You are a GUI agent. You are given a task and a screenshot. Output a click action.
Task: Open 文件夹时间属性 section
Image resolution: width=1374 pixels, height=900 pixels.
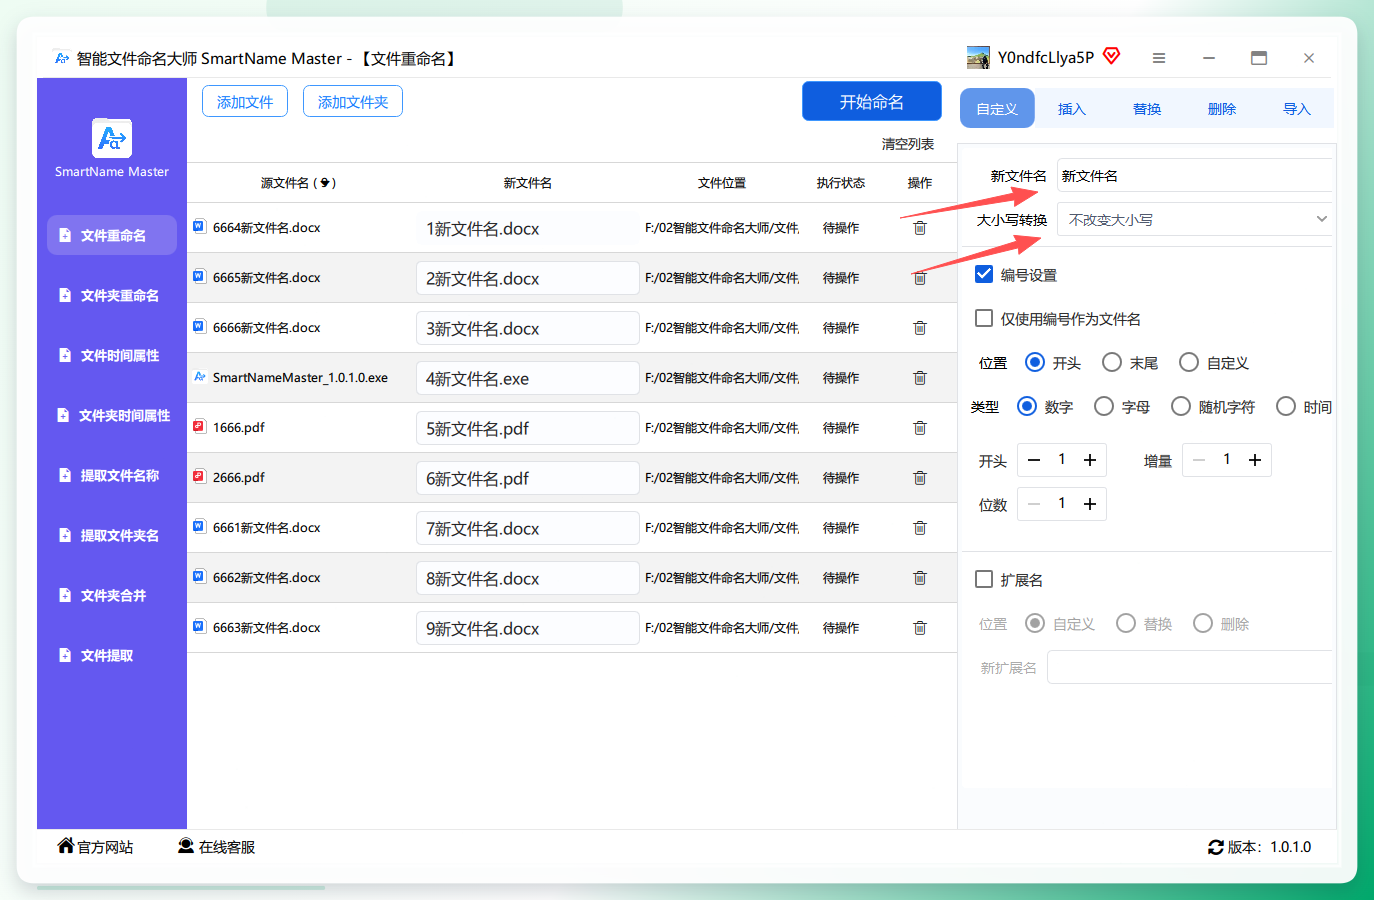coord(112,415)
